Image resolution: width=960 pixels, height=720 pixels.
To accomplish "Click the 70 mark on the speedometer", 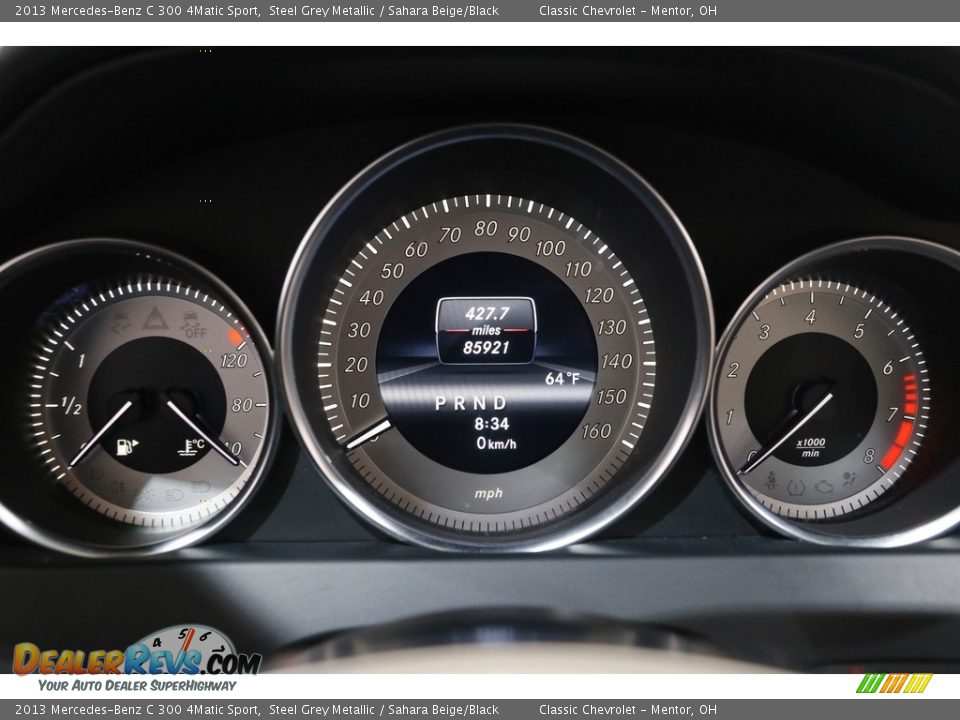I will (449, 234).
